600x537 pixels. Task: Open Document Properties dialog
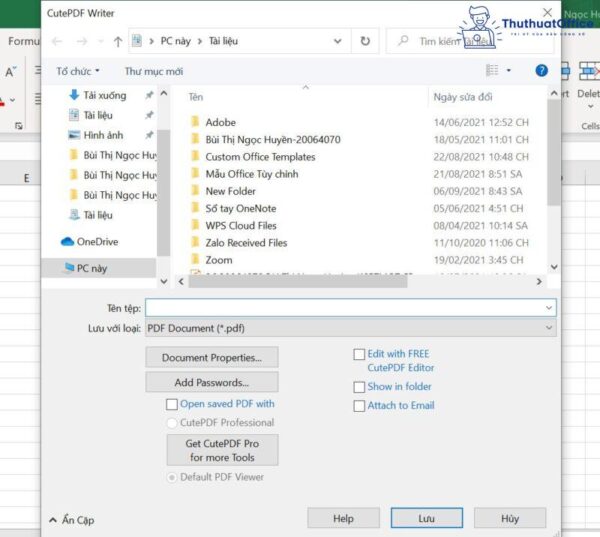212,357
